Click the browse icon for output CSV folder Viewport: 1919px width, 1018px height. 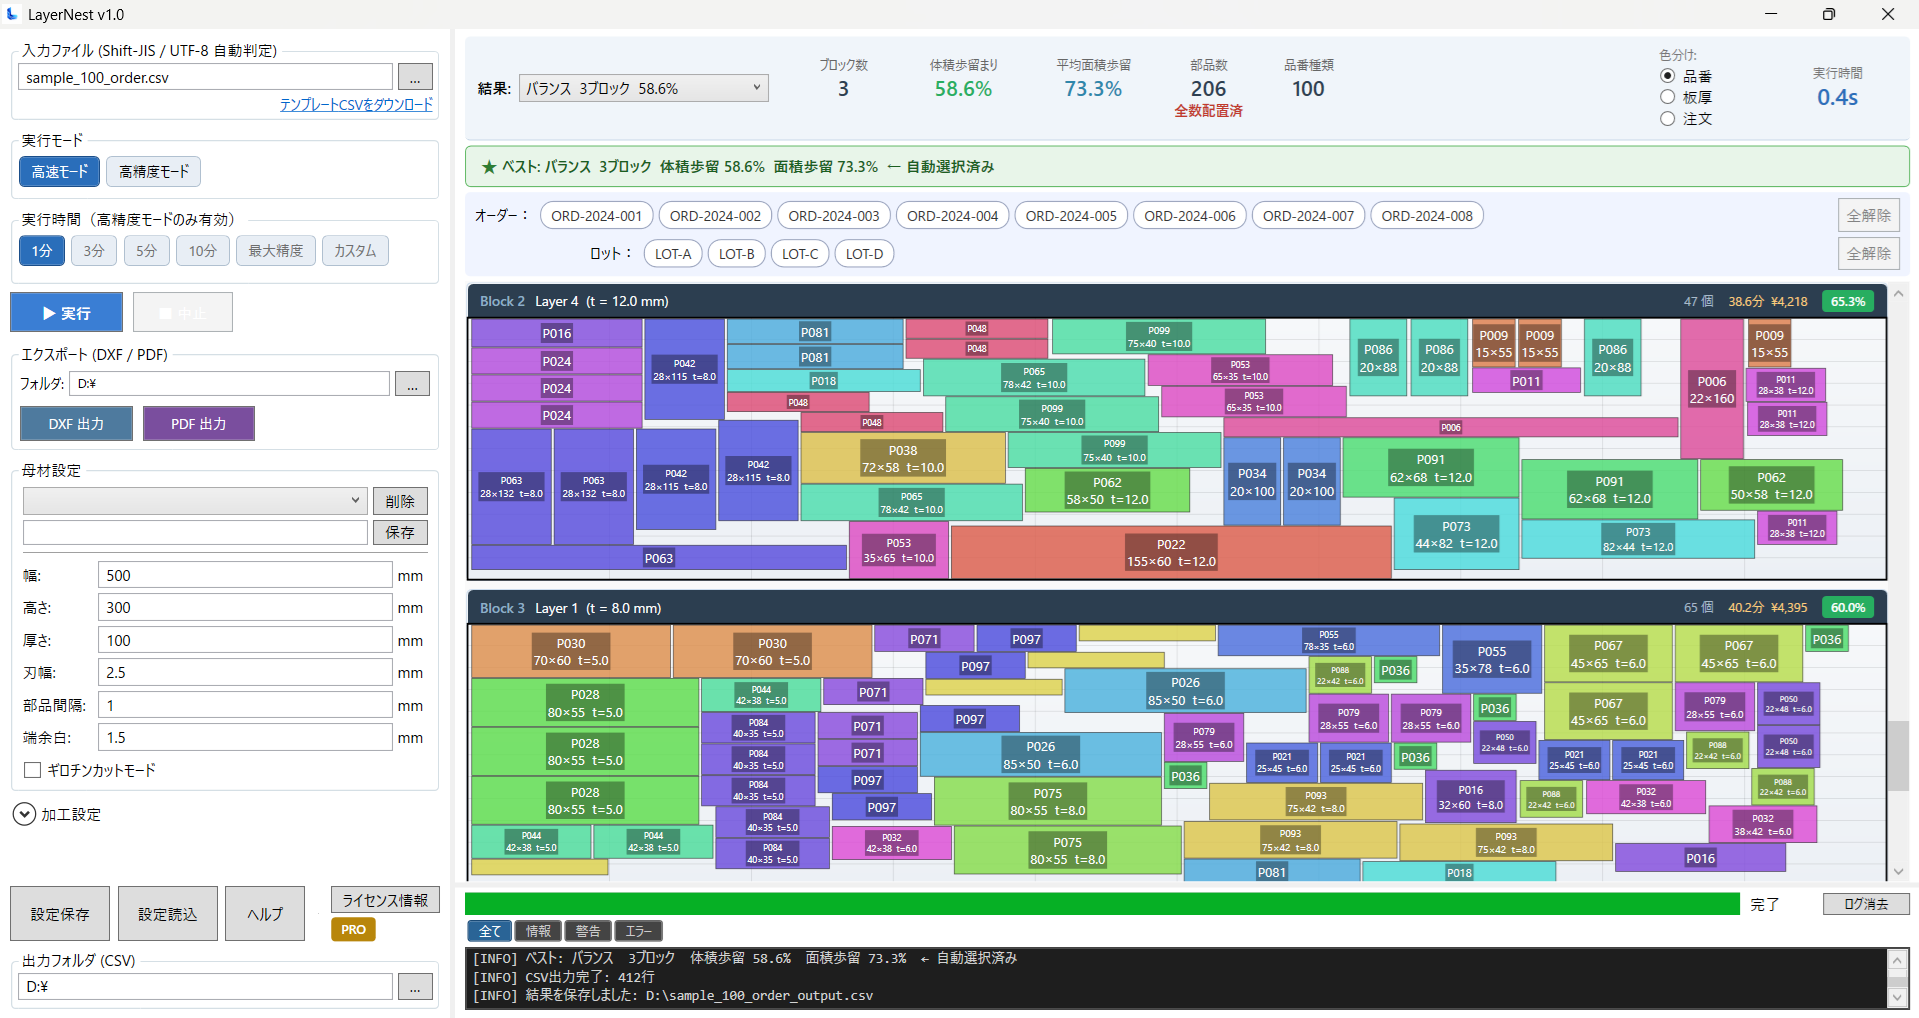[414, 986]
